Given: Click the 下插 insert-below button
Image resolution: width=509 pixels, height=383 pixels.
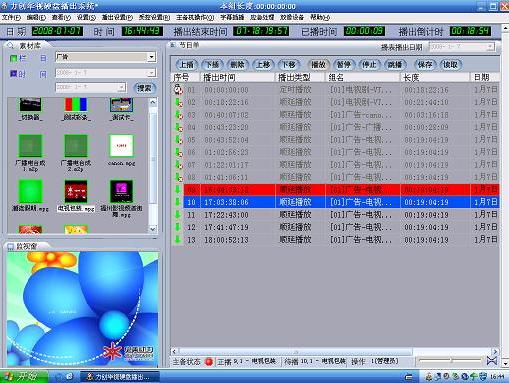Looking at the screenshot, I should [212, 65].
